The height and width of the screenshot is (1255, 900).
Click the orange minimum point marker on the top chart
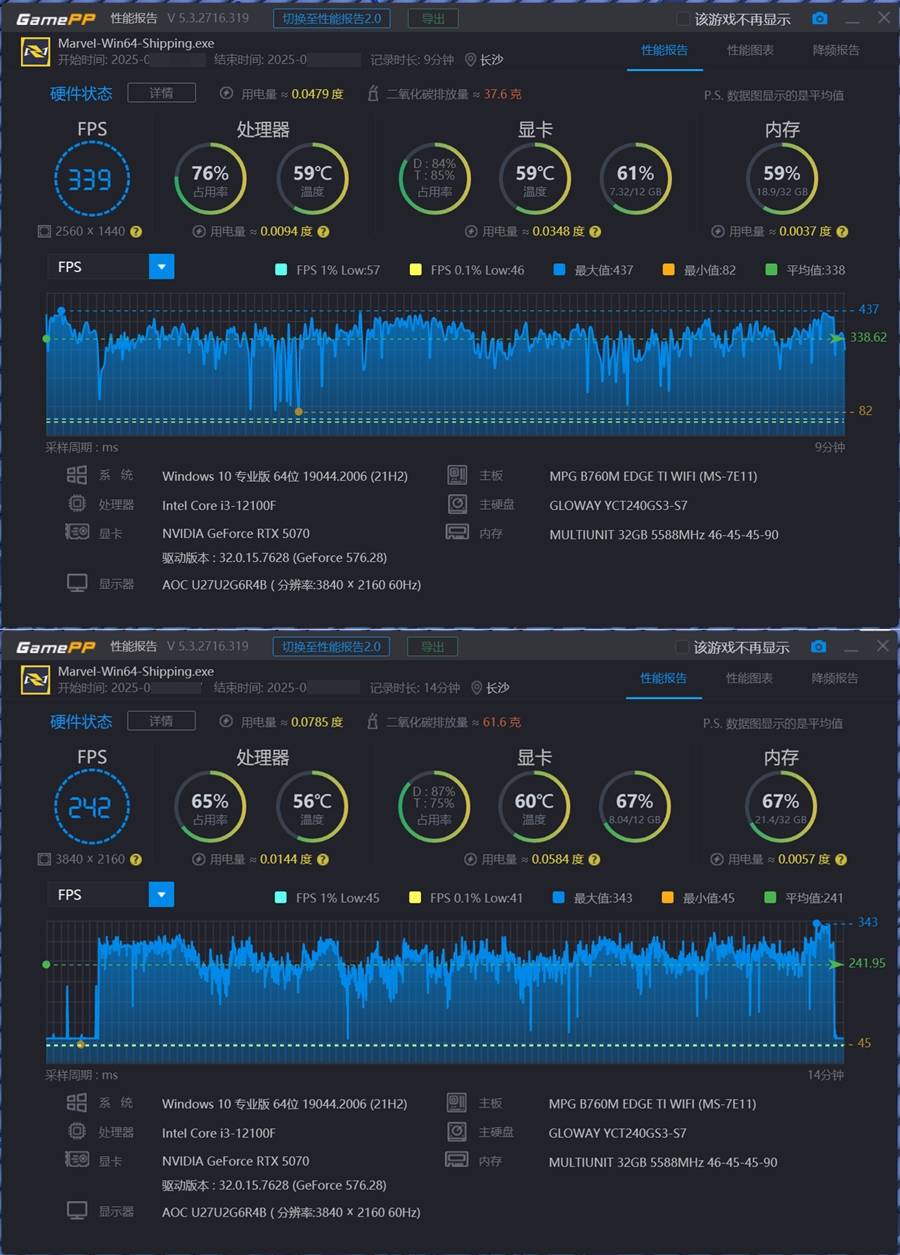[x=298, y=411]
